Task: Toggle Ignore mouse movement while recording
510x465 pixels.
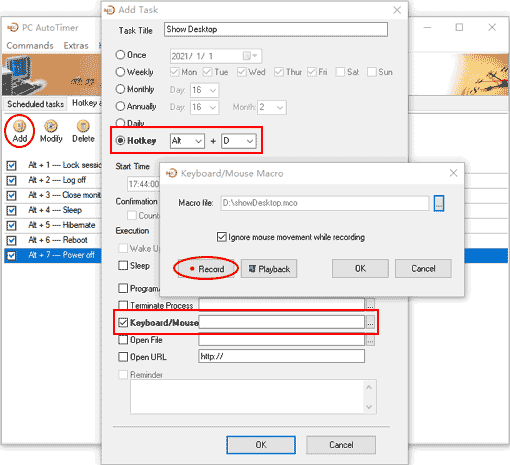Action: coord(222,237)
